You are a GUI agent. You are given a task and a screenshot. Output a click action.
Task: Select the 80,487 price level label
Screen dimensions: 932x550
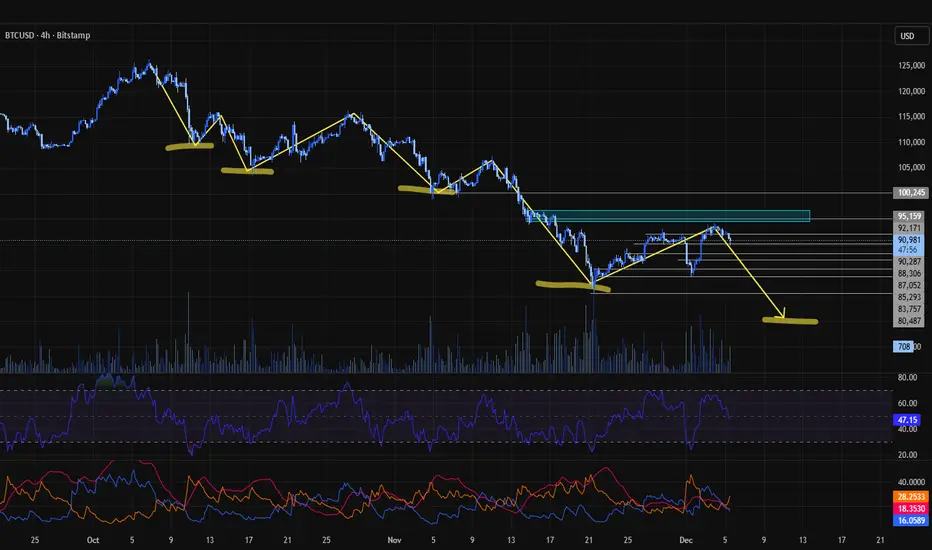click(909, 321)
